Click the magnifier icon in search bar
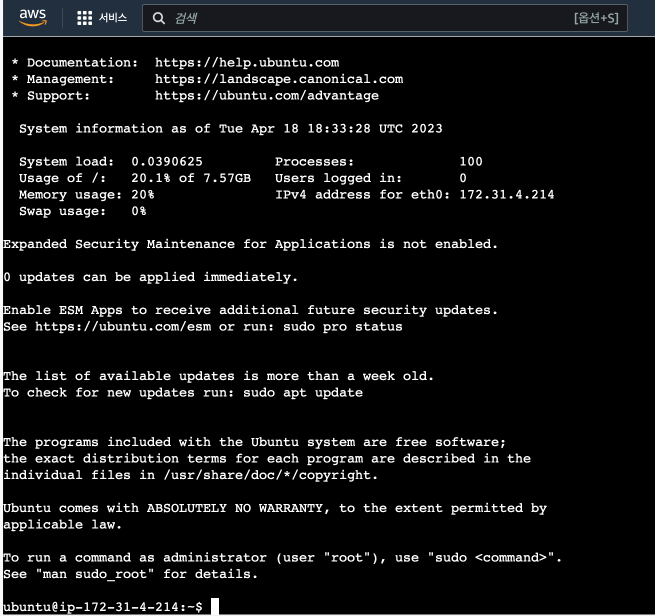Image resolution: width=655 pixels, height=616 pixels. [x=158, y=18]
